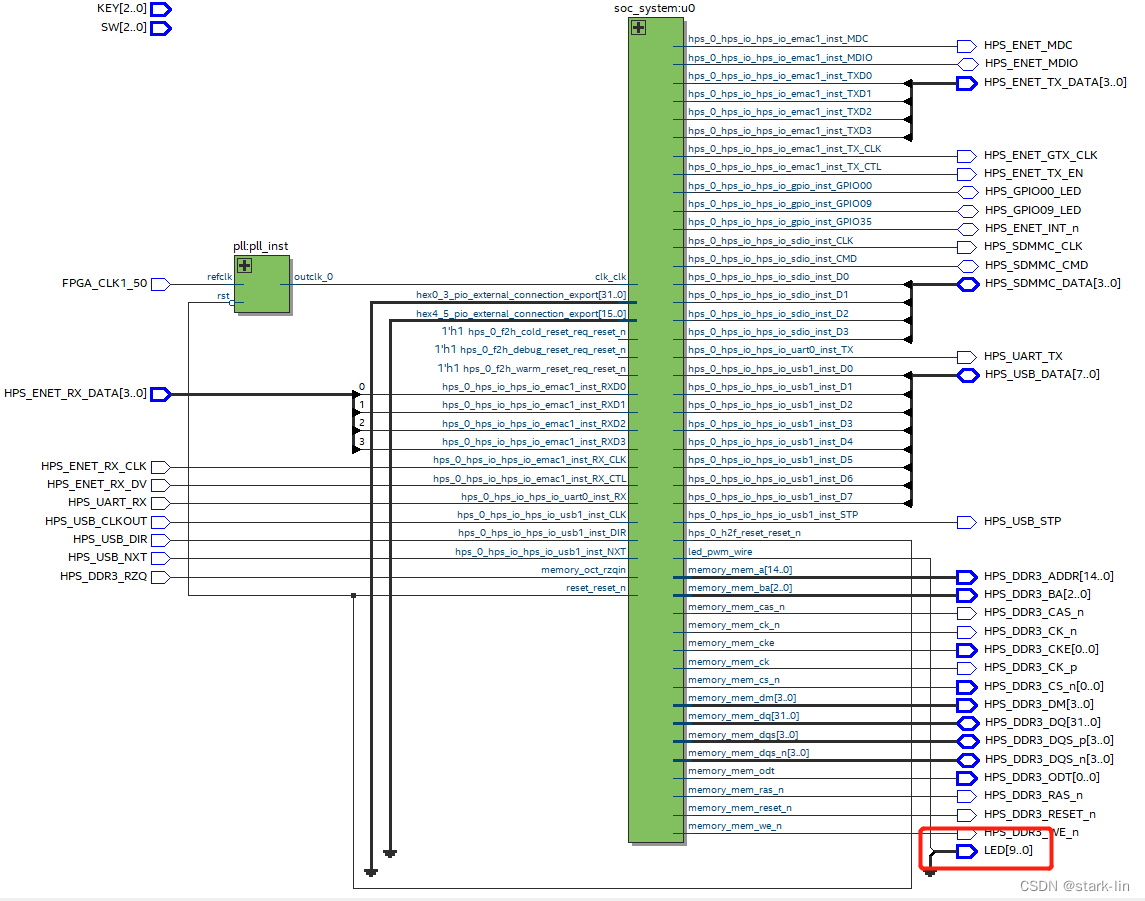
Task: Select the HPS_UART_RX input pin symbol
Action: [161, 504]
